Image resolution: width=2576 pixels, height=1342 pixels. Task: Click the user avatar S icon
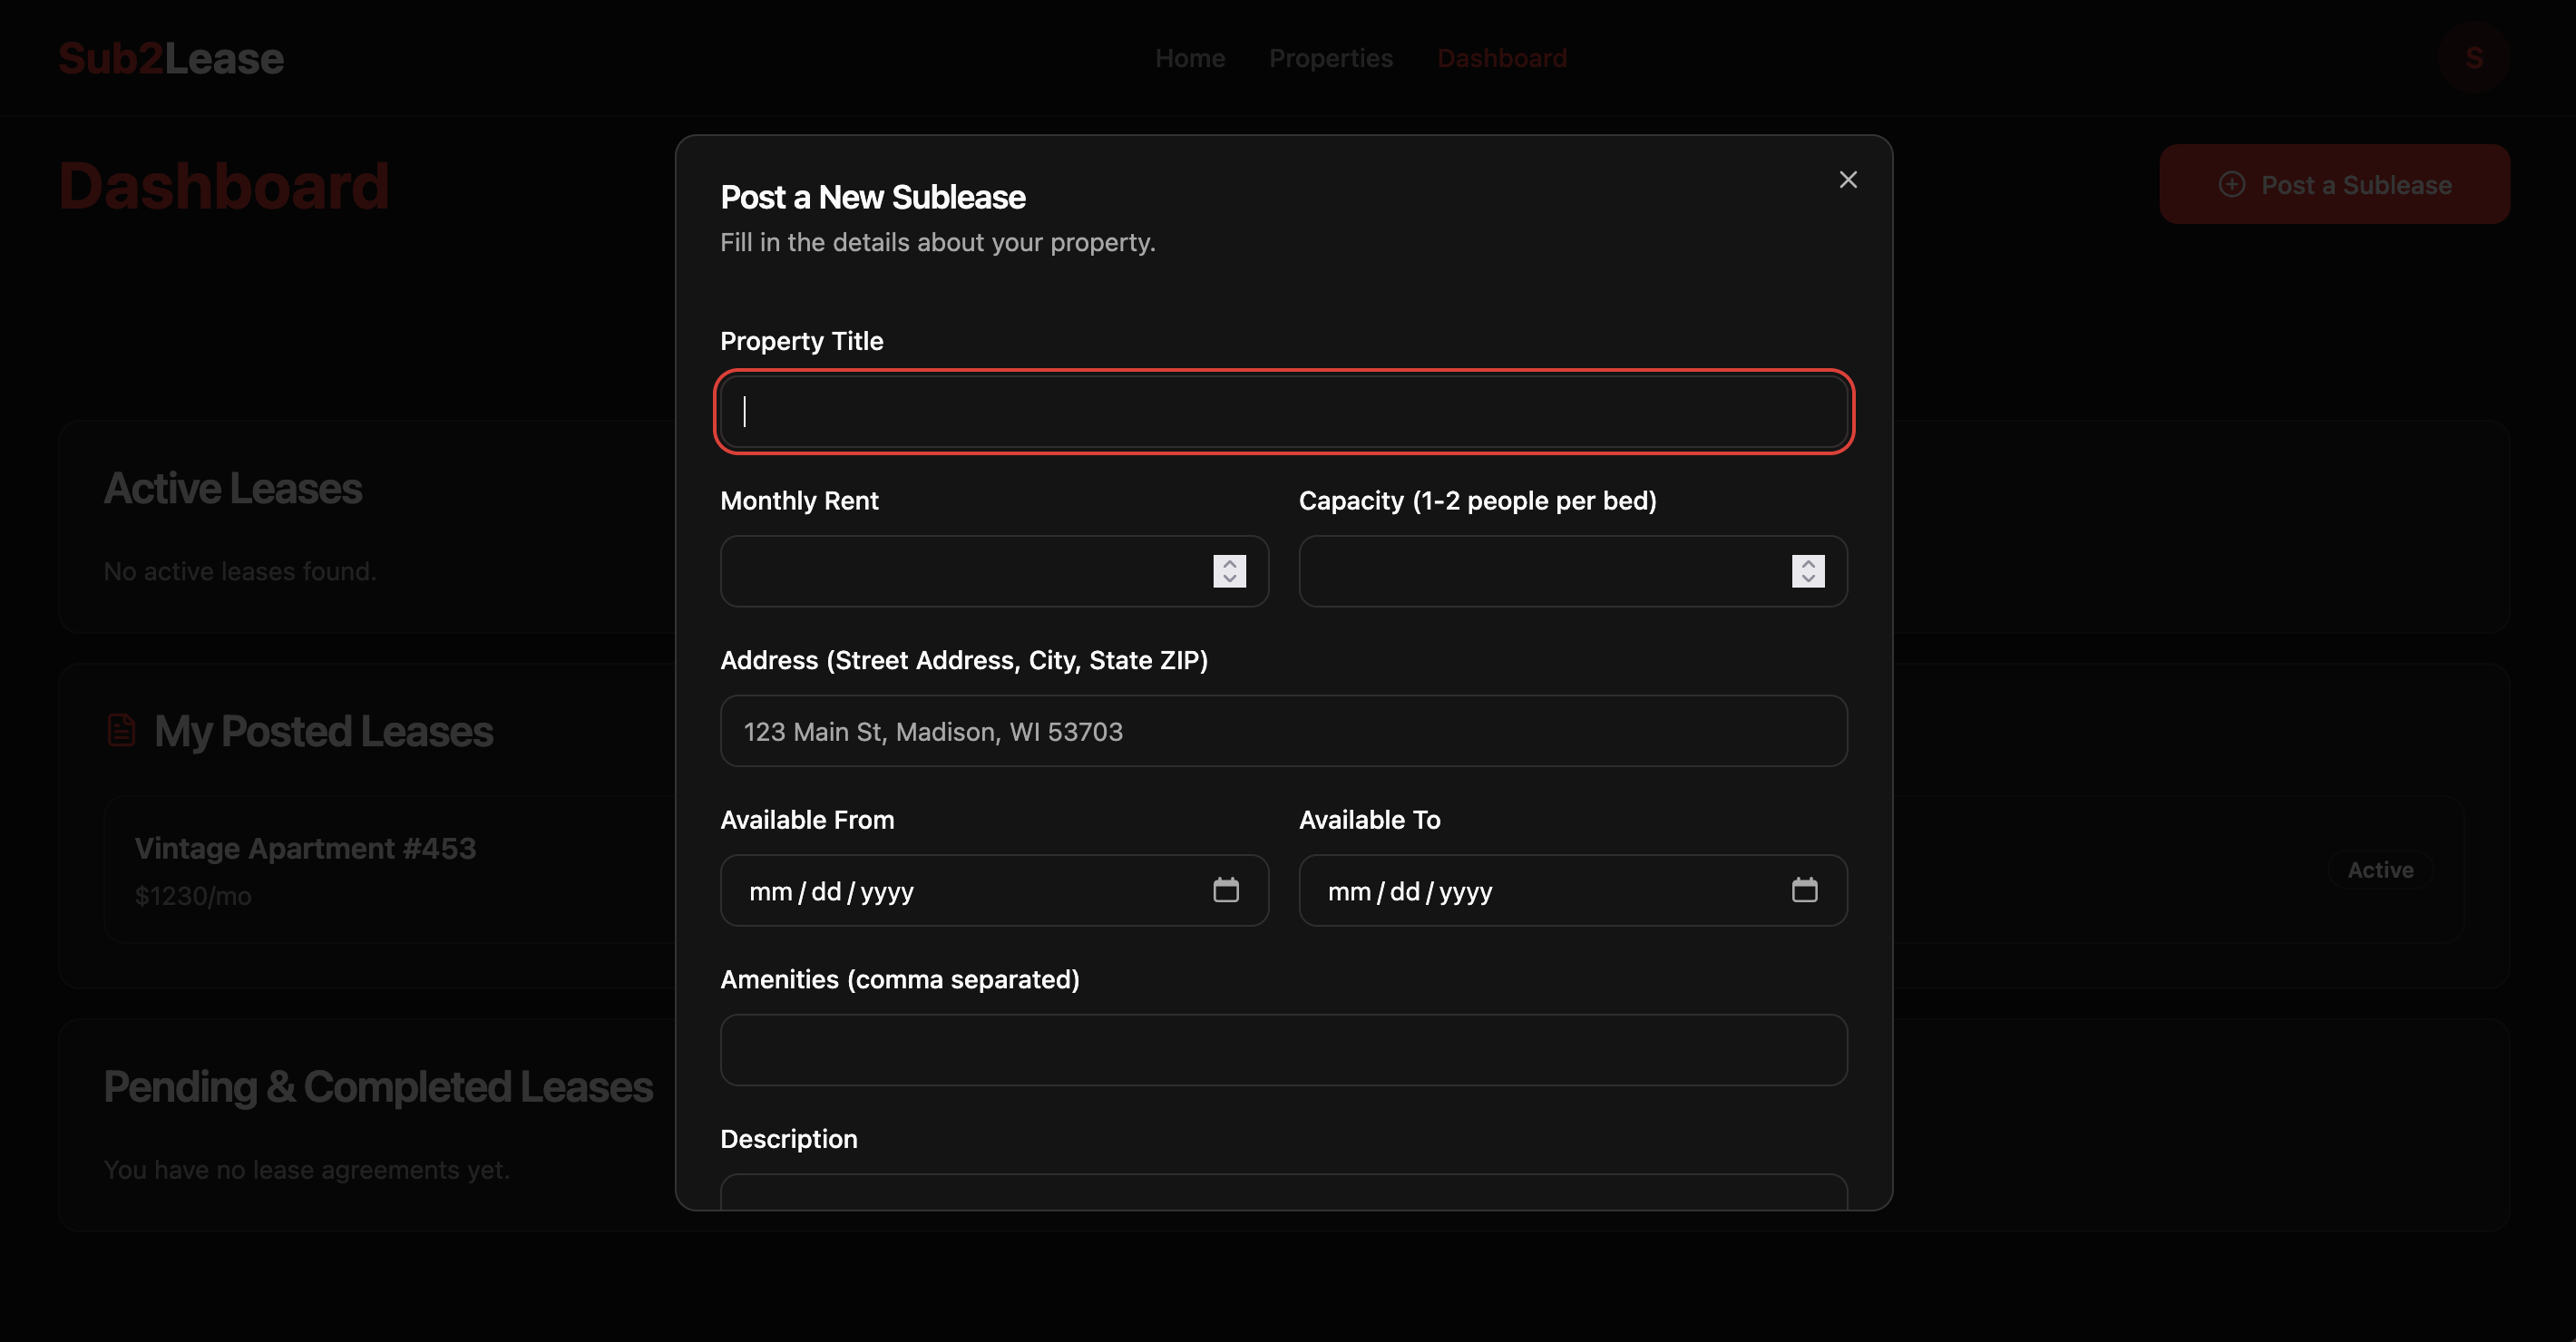(x=2473, y=58)
